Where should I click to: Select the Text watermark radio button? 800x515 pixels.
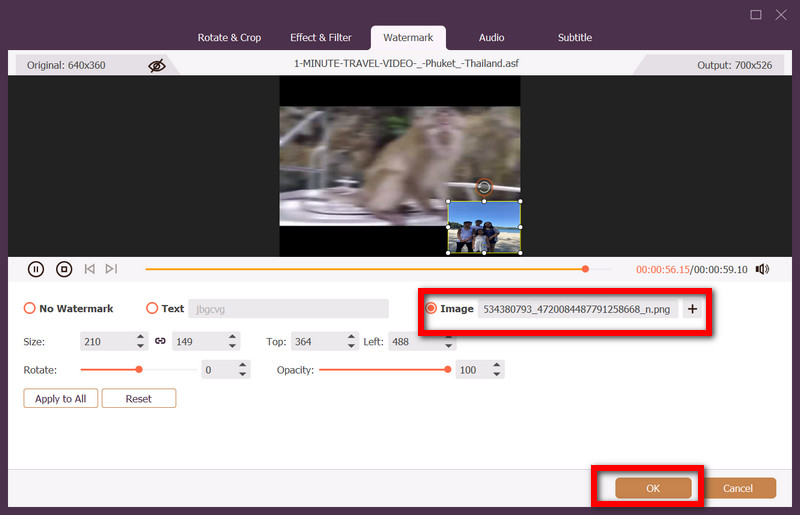[153, 309]
